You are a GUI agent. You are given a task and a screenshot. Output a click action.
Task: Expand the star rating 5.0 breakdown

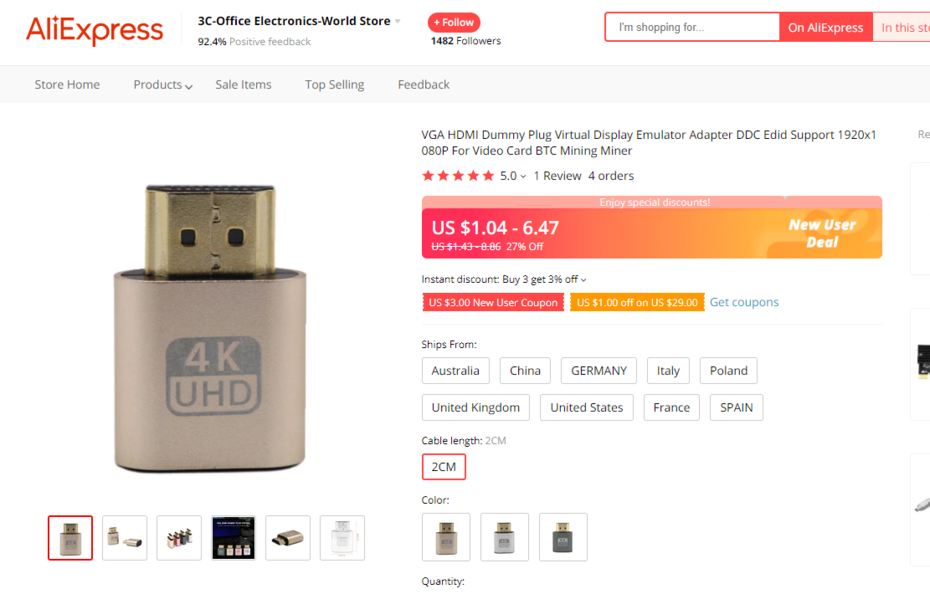(513, 176)
